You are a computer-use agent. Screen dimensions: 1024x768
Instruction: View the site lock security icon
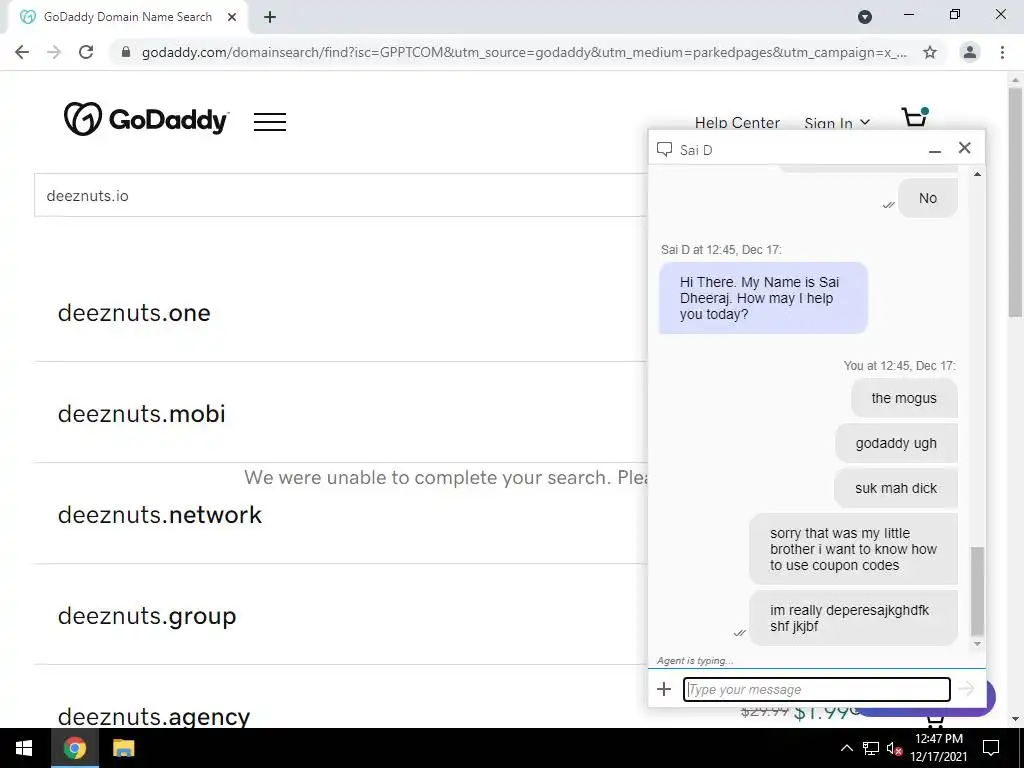click(126, 52)
